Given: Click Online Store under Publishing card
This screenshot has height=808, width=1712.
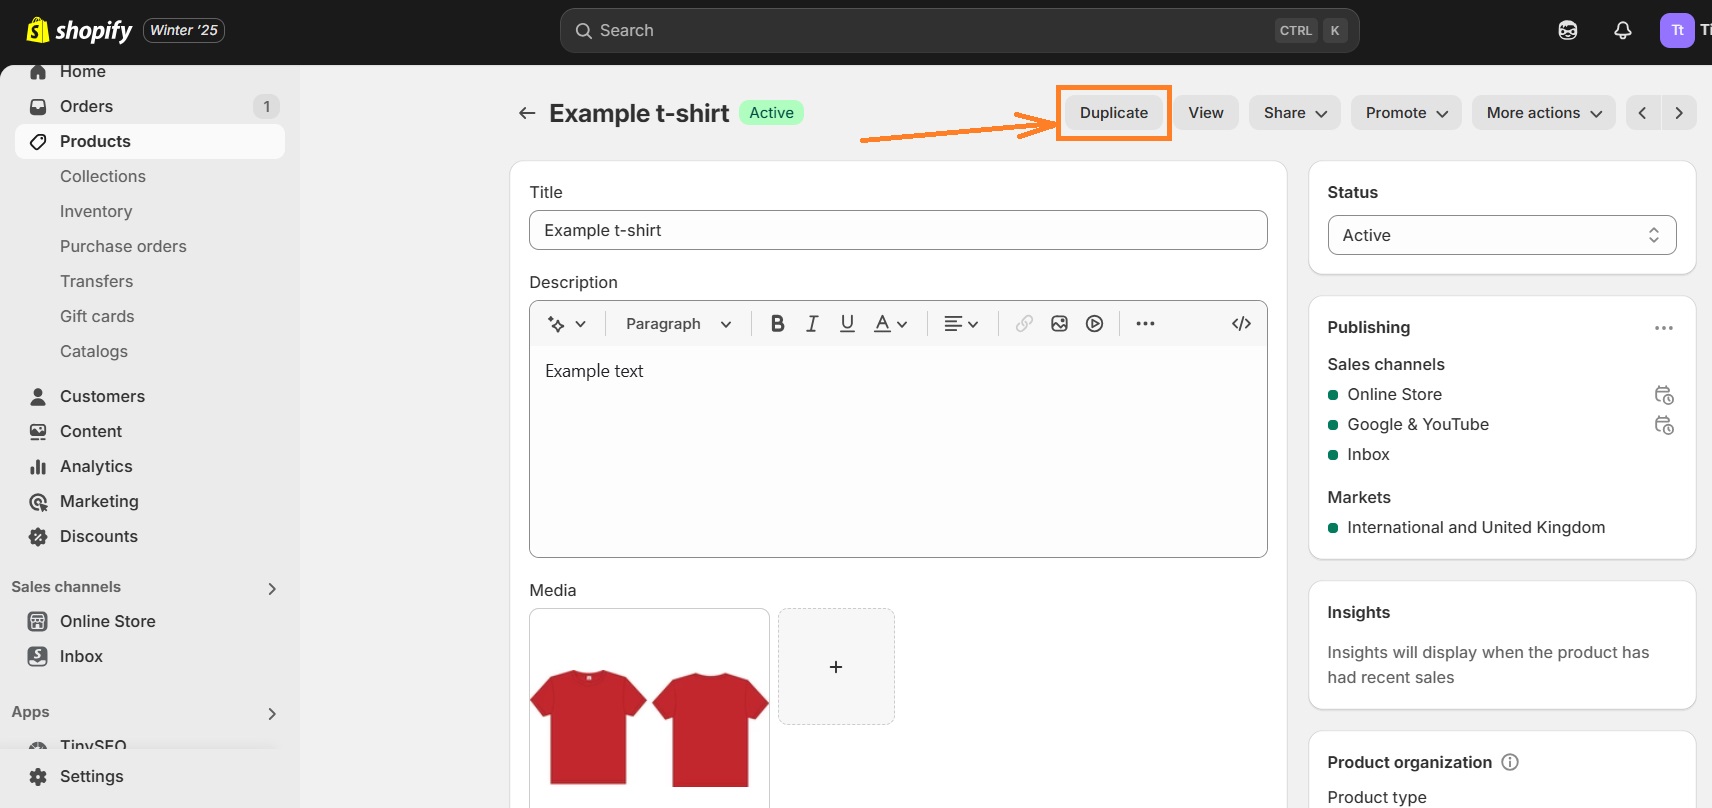Looking at the screenshot, I should pos(1394,395).
